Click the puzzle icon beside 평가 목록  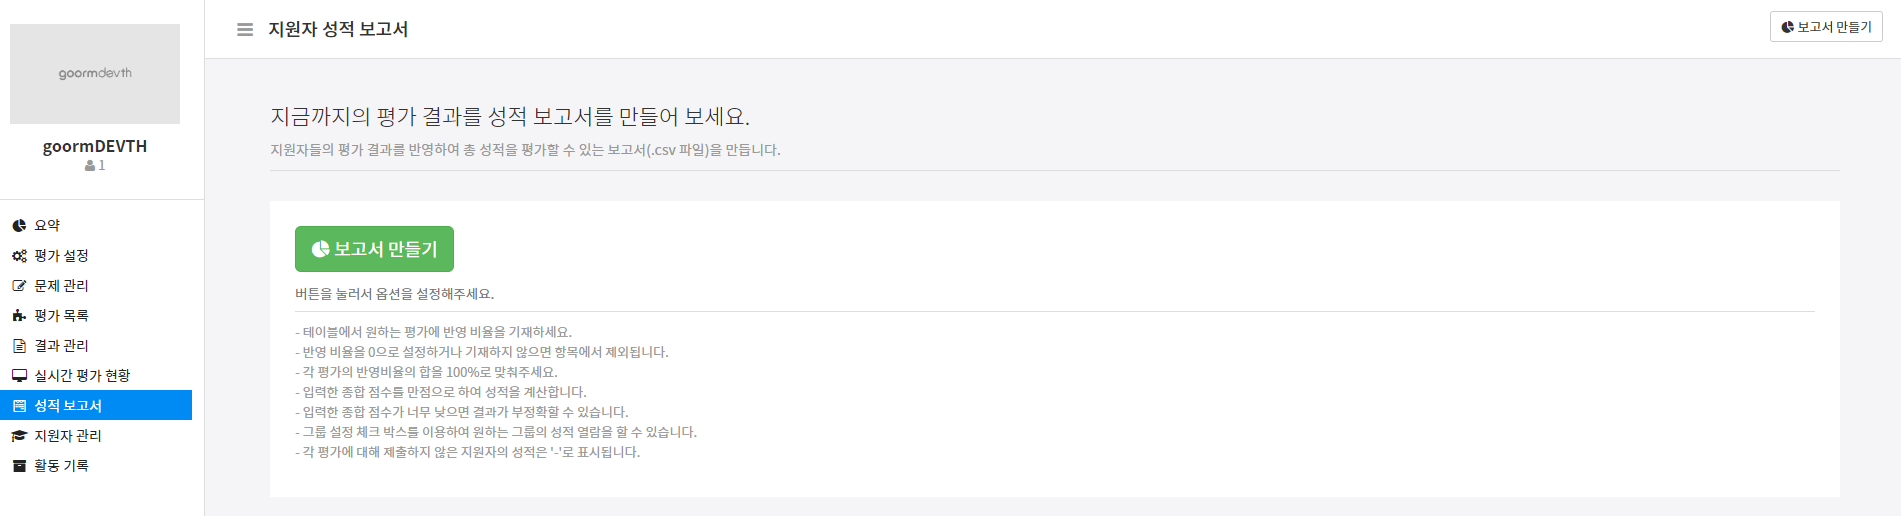[19, 316]
